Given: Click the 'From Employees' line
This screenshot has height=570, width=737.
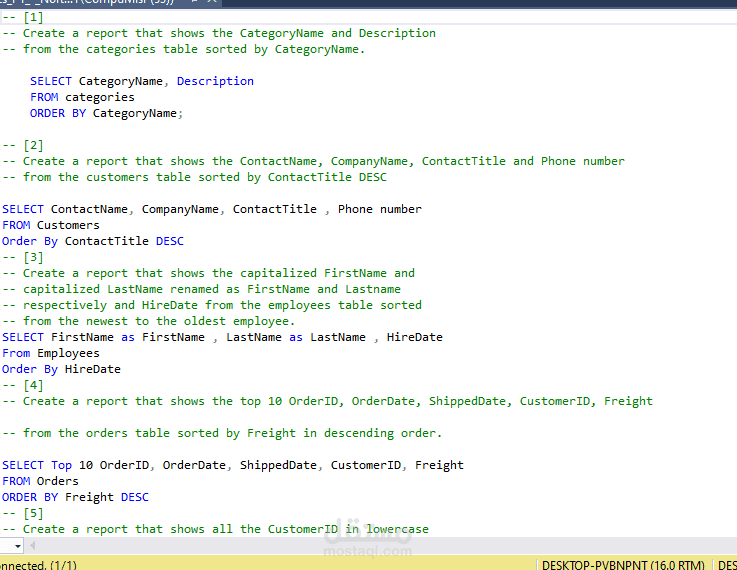Looking at the screenshot, I should pos(51,353).
